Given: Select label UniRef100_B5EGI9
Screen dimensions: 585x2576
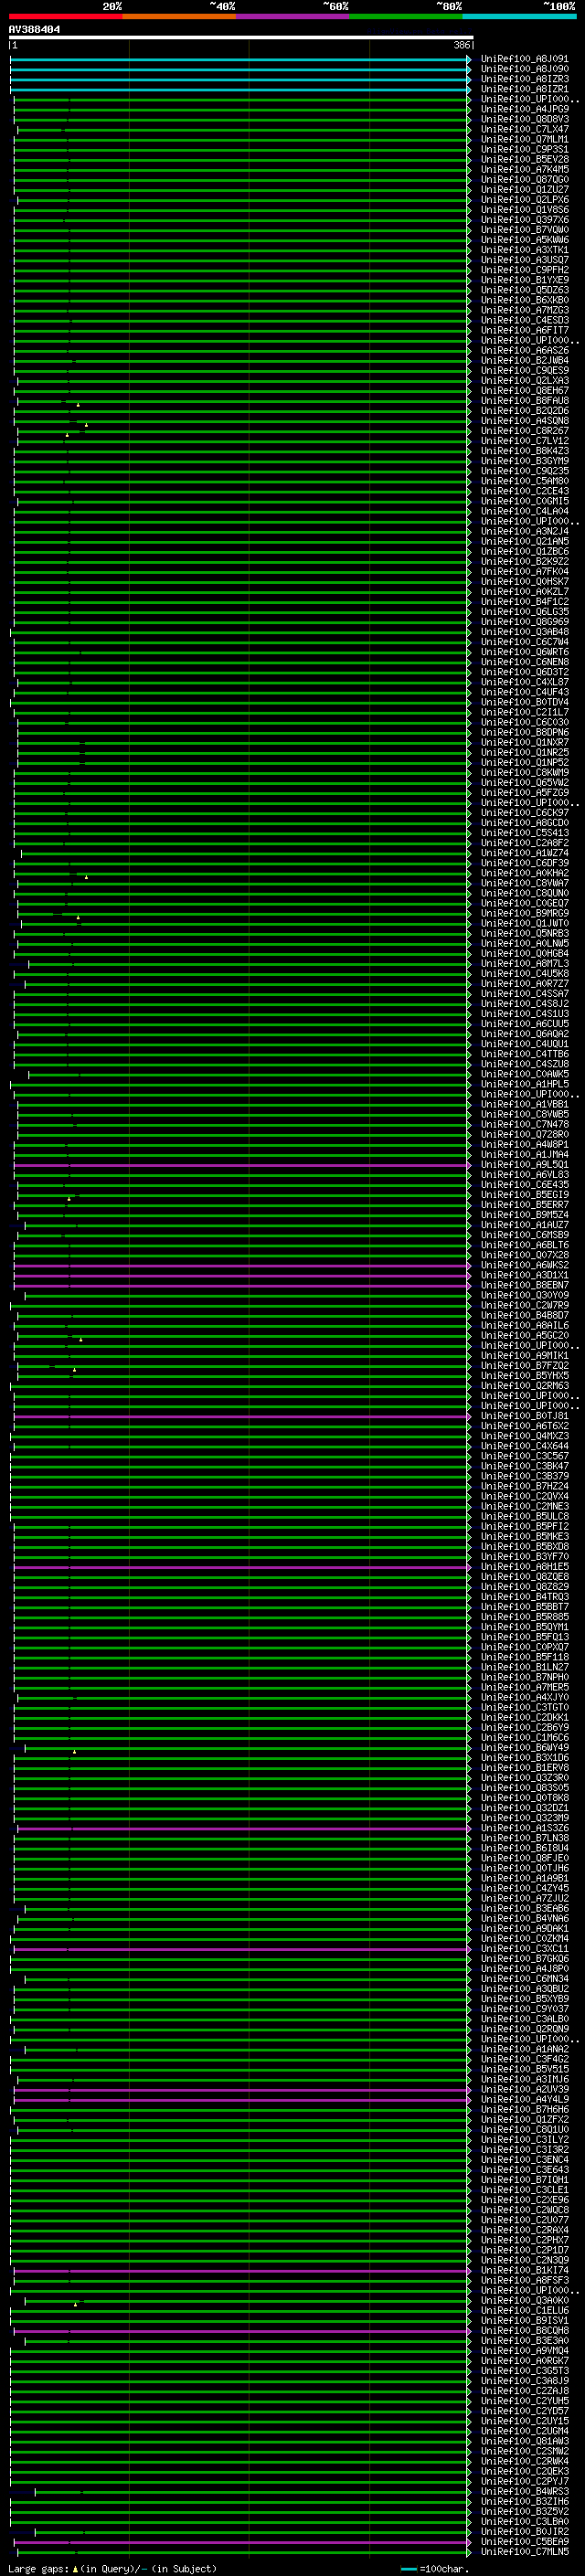Looking at the screenshot, I should (x=524, y=1195).
